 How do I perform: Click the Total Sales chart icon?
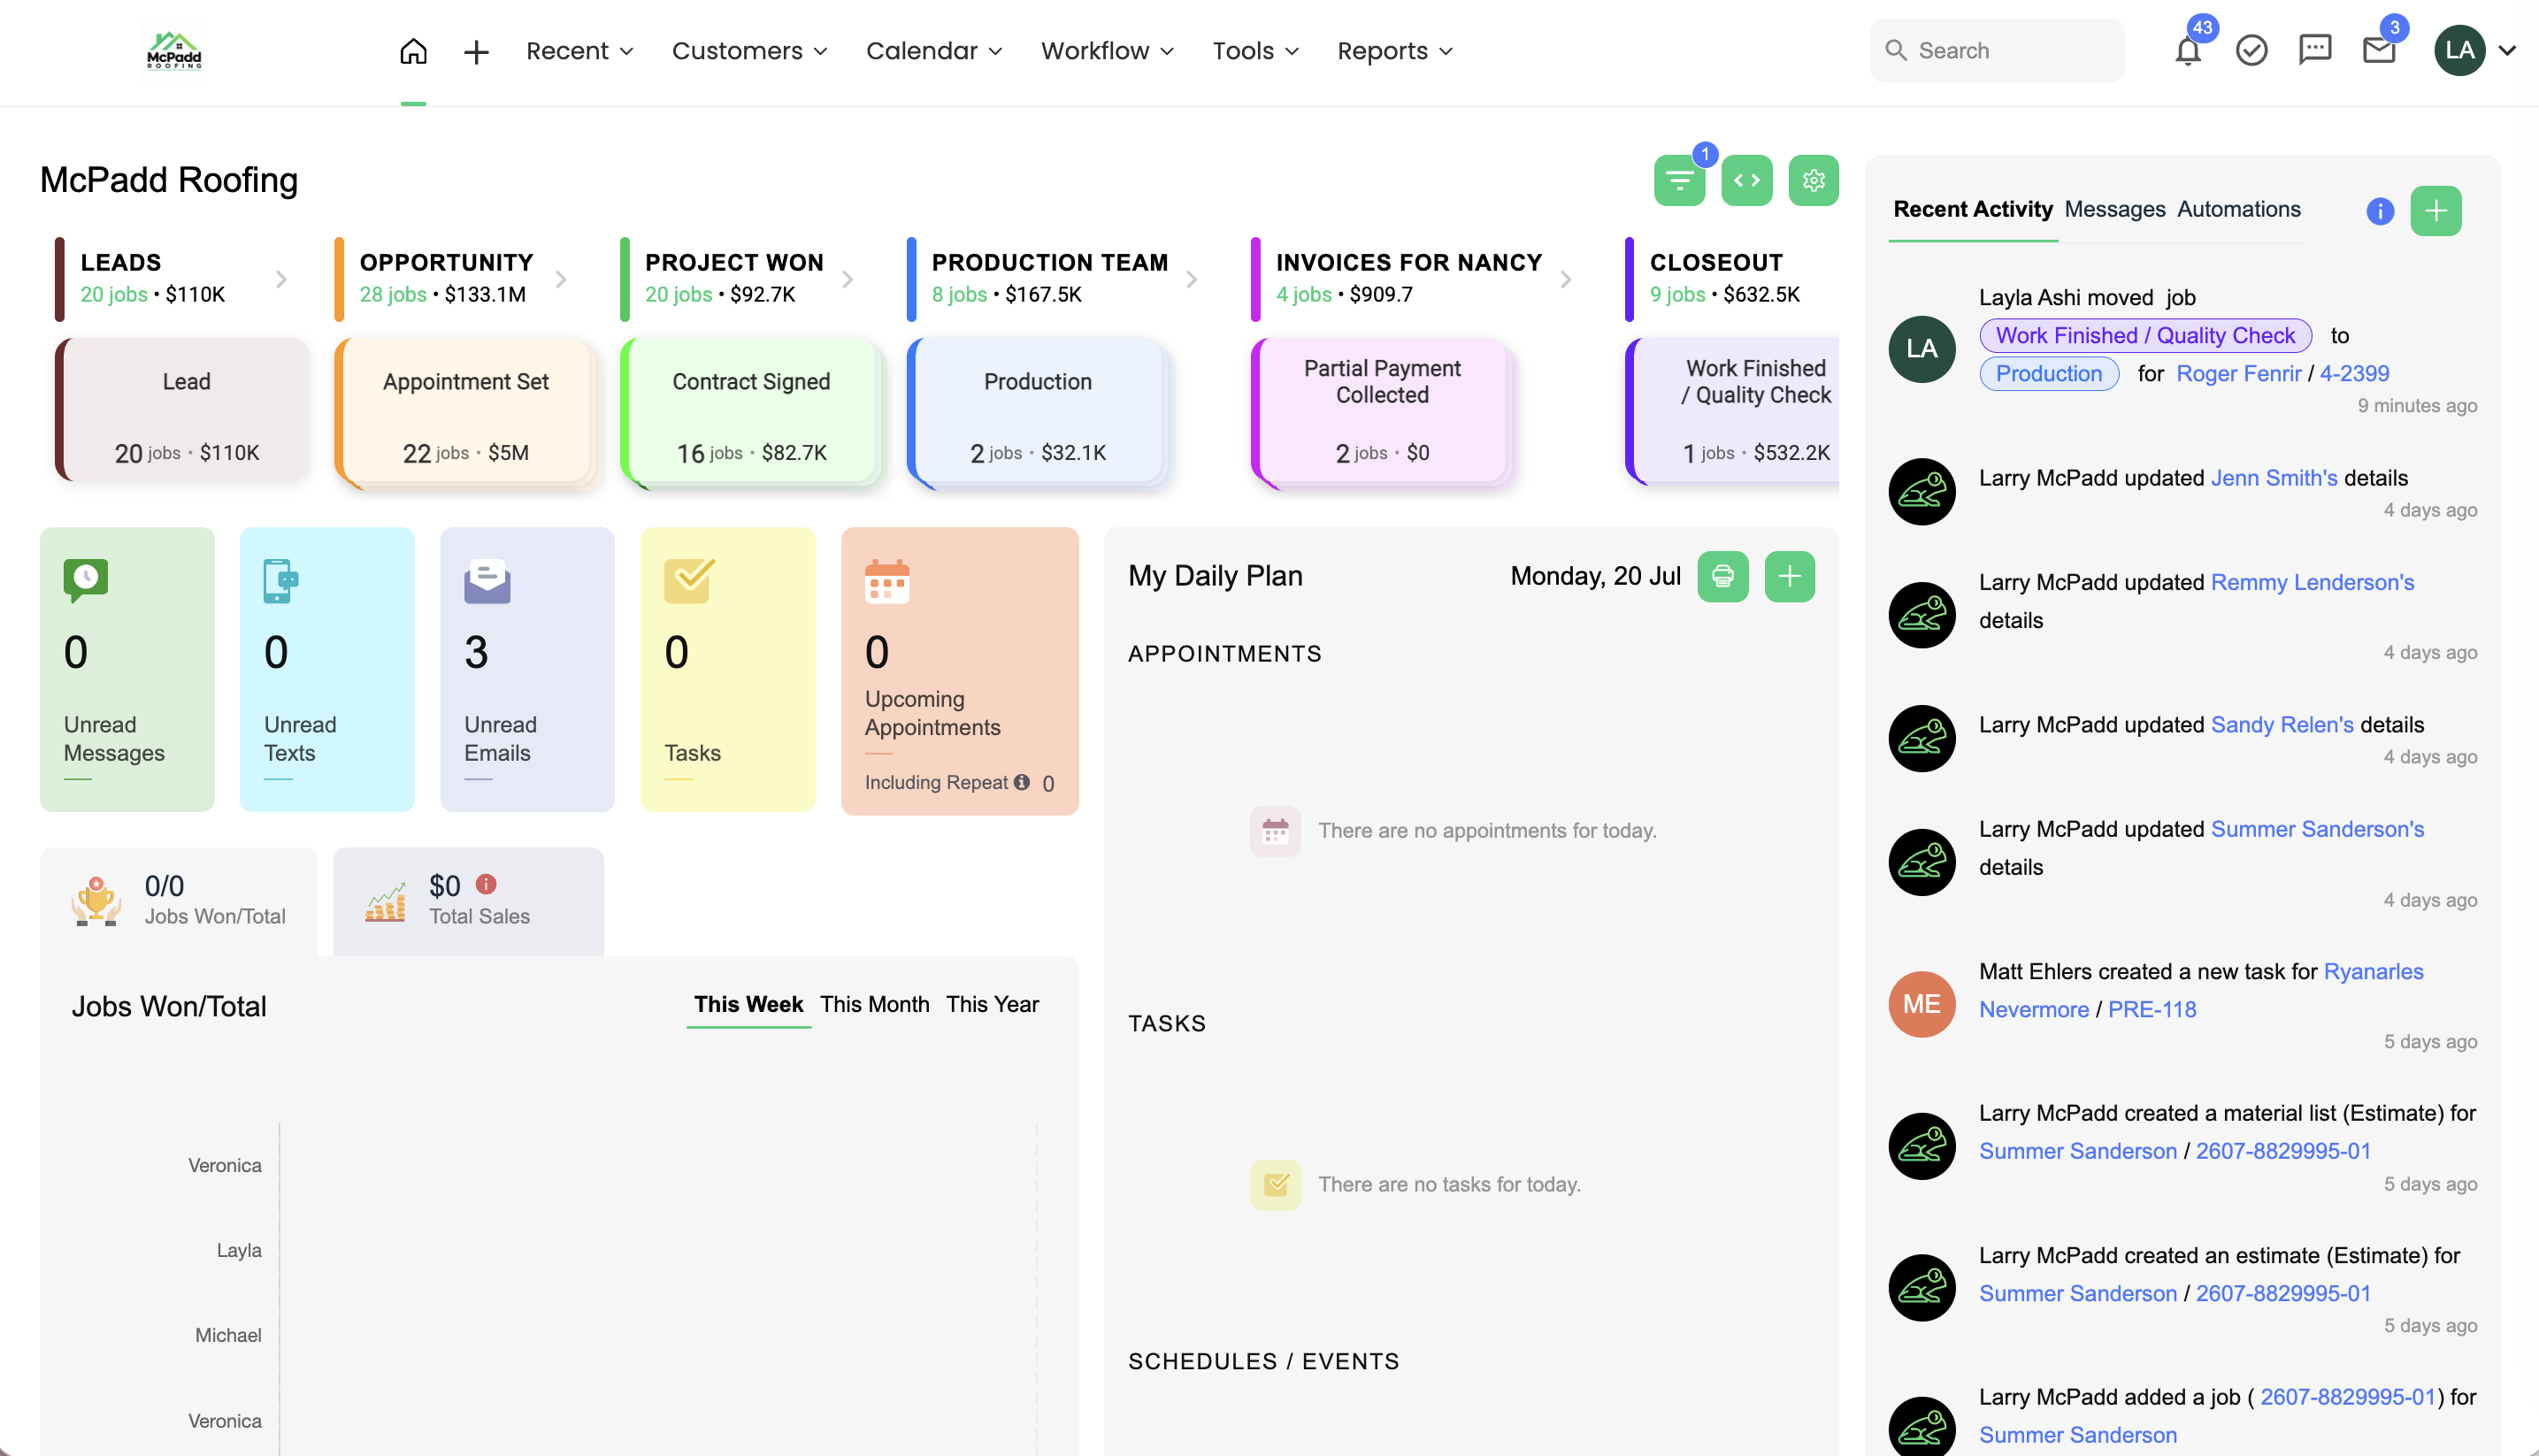click(x=385, y=902)
